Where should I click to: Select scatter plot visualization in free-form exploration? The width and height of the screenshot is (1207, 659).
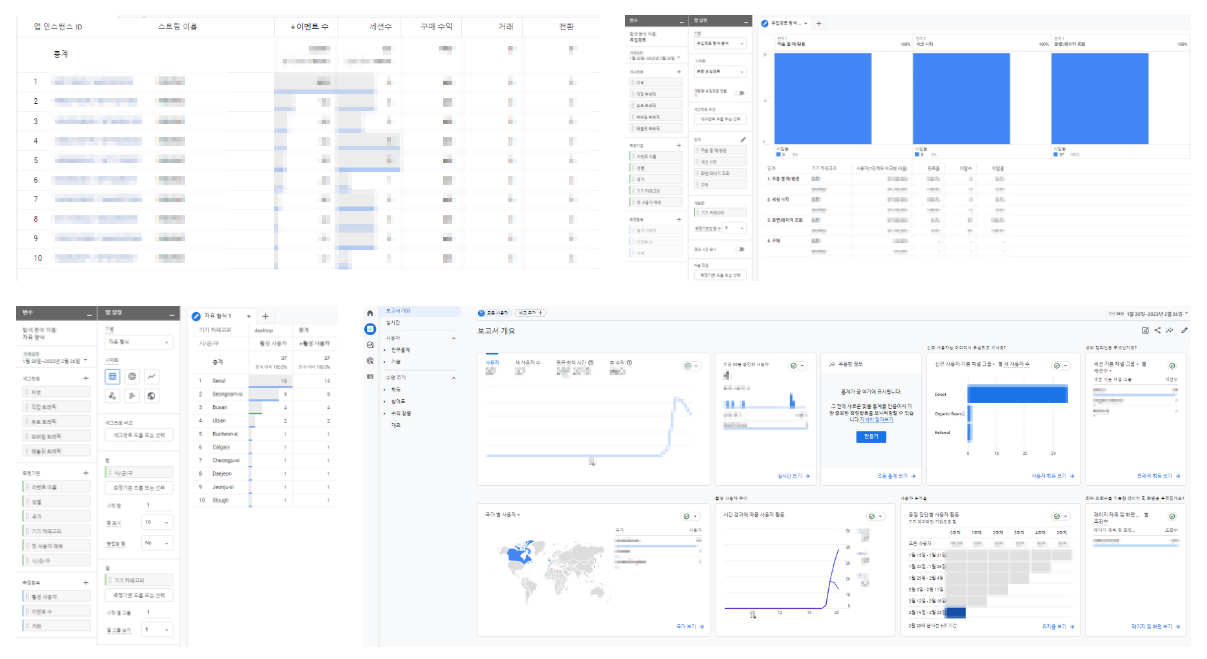[x=112, y=395]
